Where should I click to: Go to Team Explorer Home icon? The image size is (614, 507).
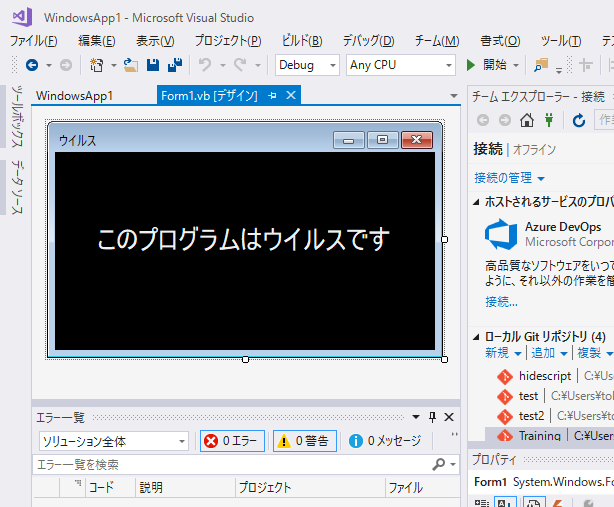(x=527, y=120)
